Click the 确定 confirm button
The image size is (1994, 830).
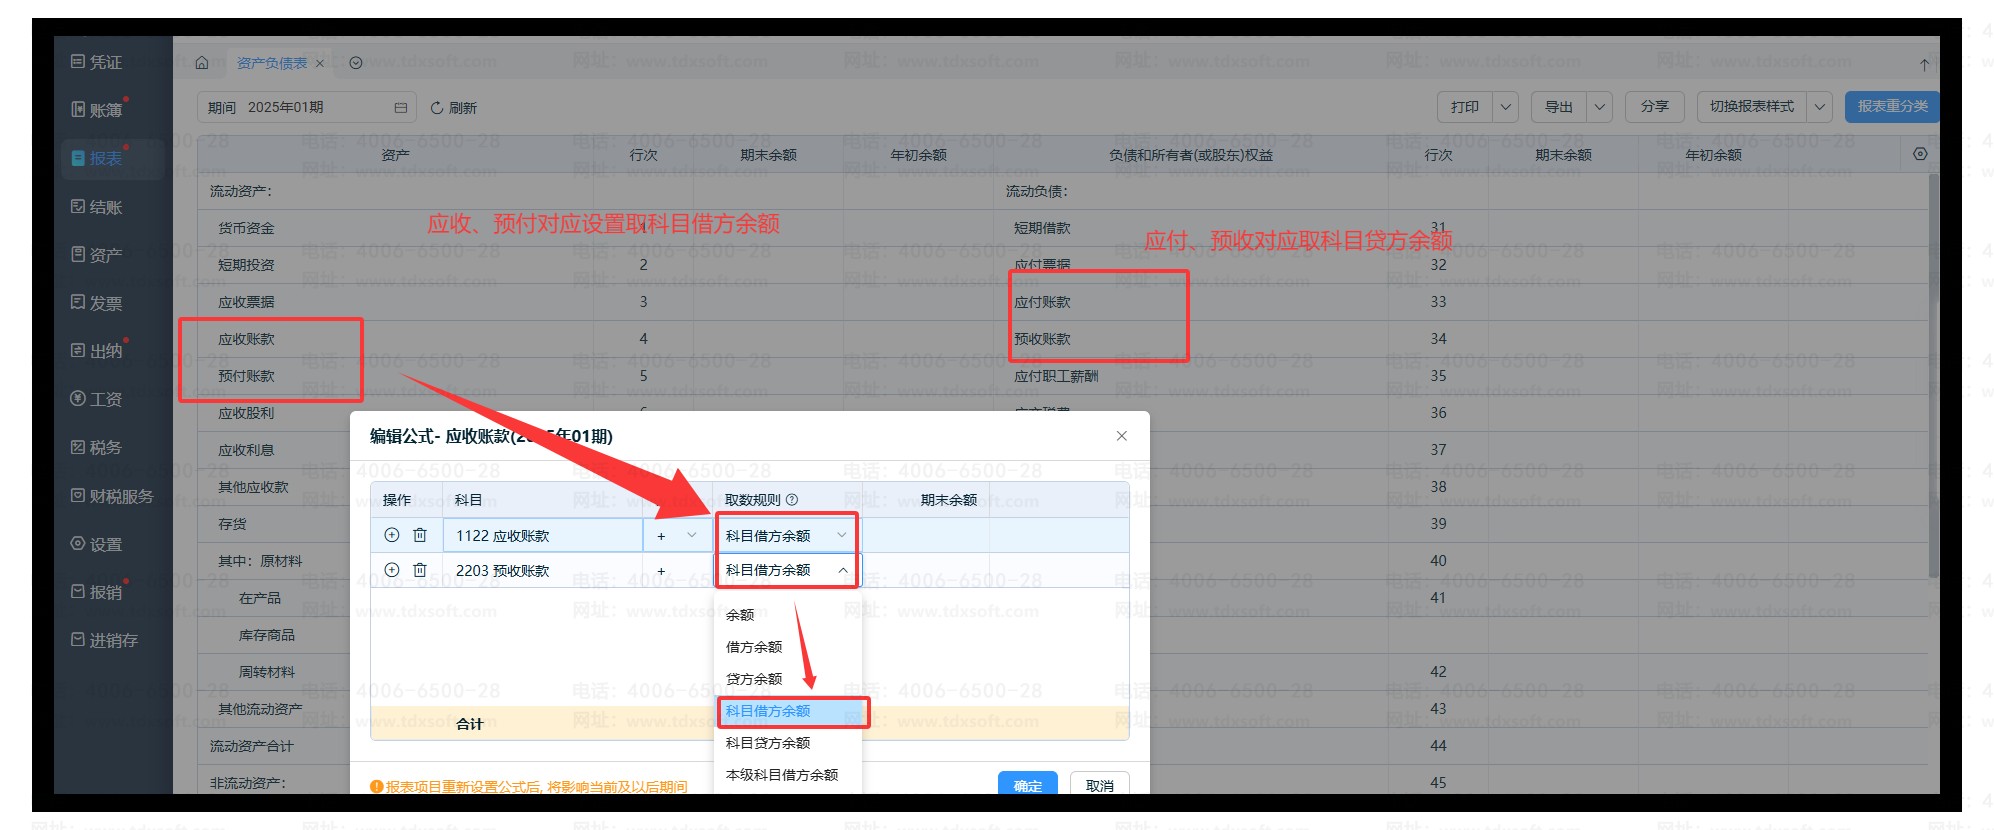pyautogui.click(x=1027, y=785)
